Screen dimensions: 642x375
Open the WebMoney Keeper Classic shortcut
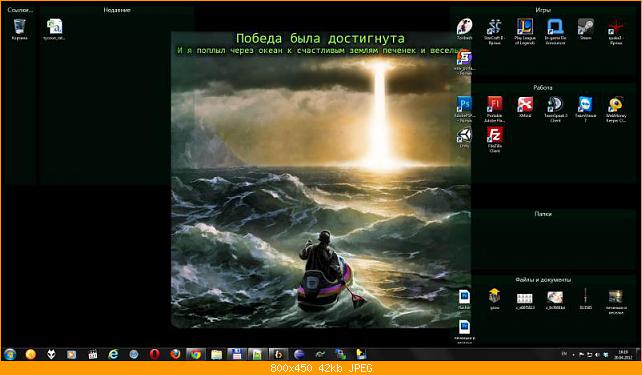point(616,109)
